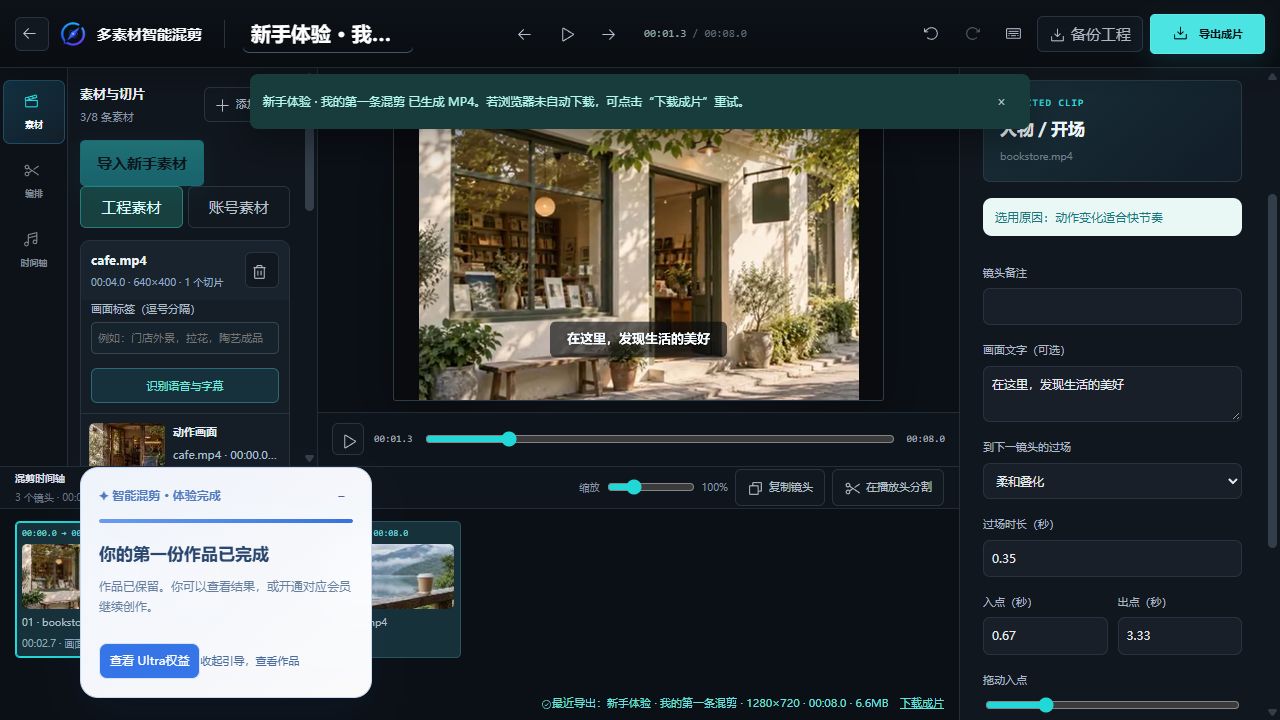
Task: Click 收起引导，查看作品 link
Action: click(250, 661)
